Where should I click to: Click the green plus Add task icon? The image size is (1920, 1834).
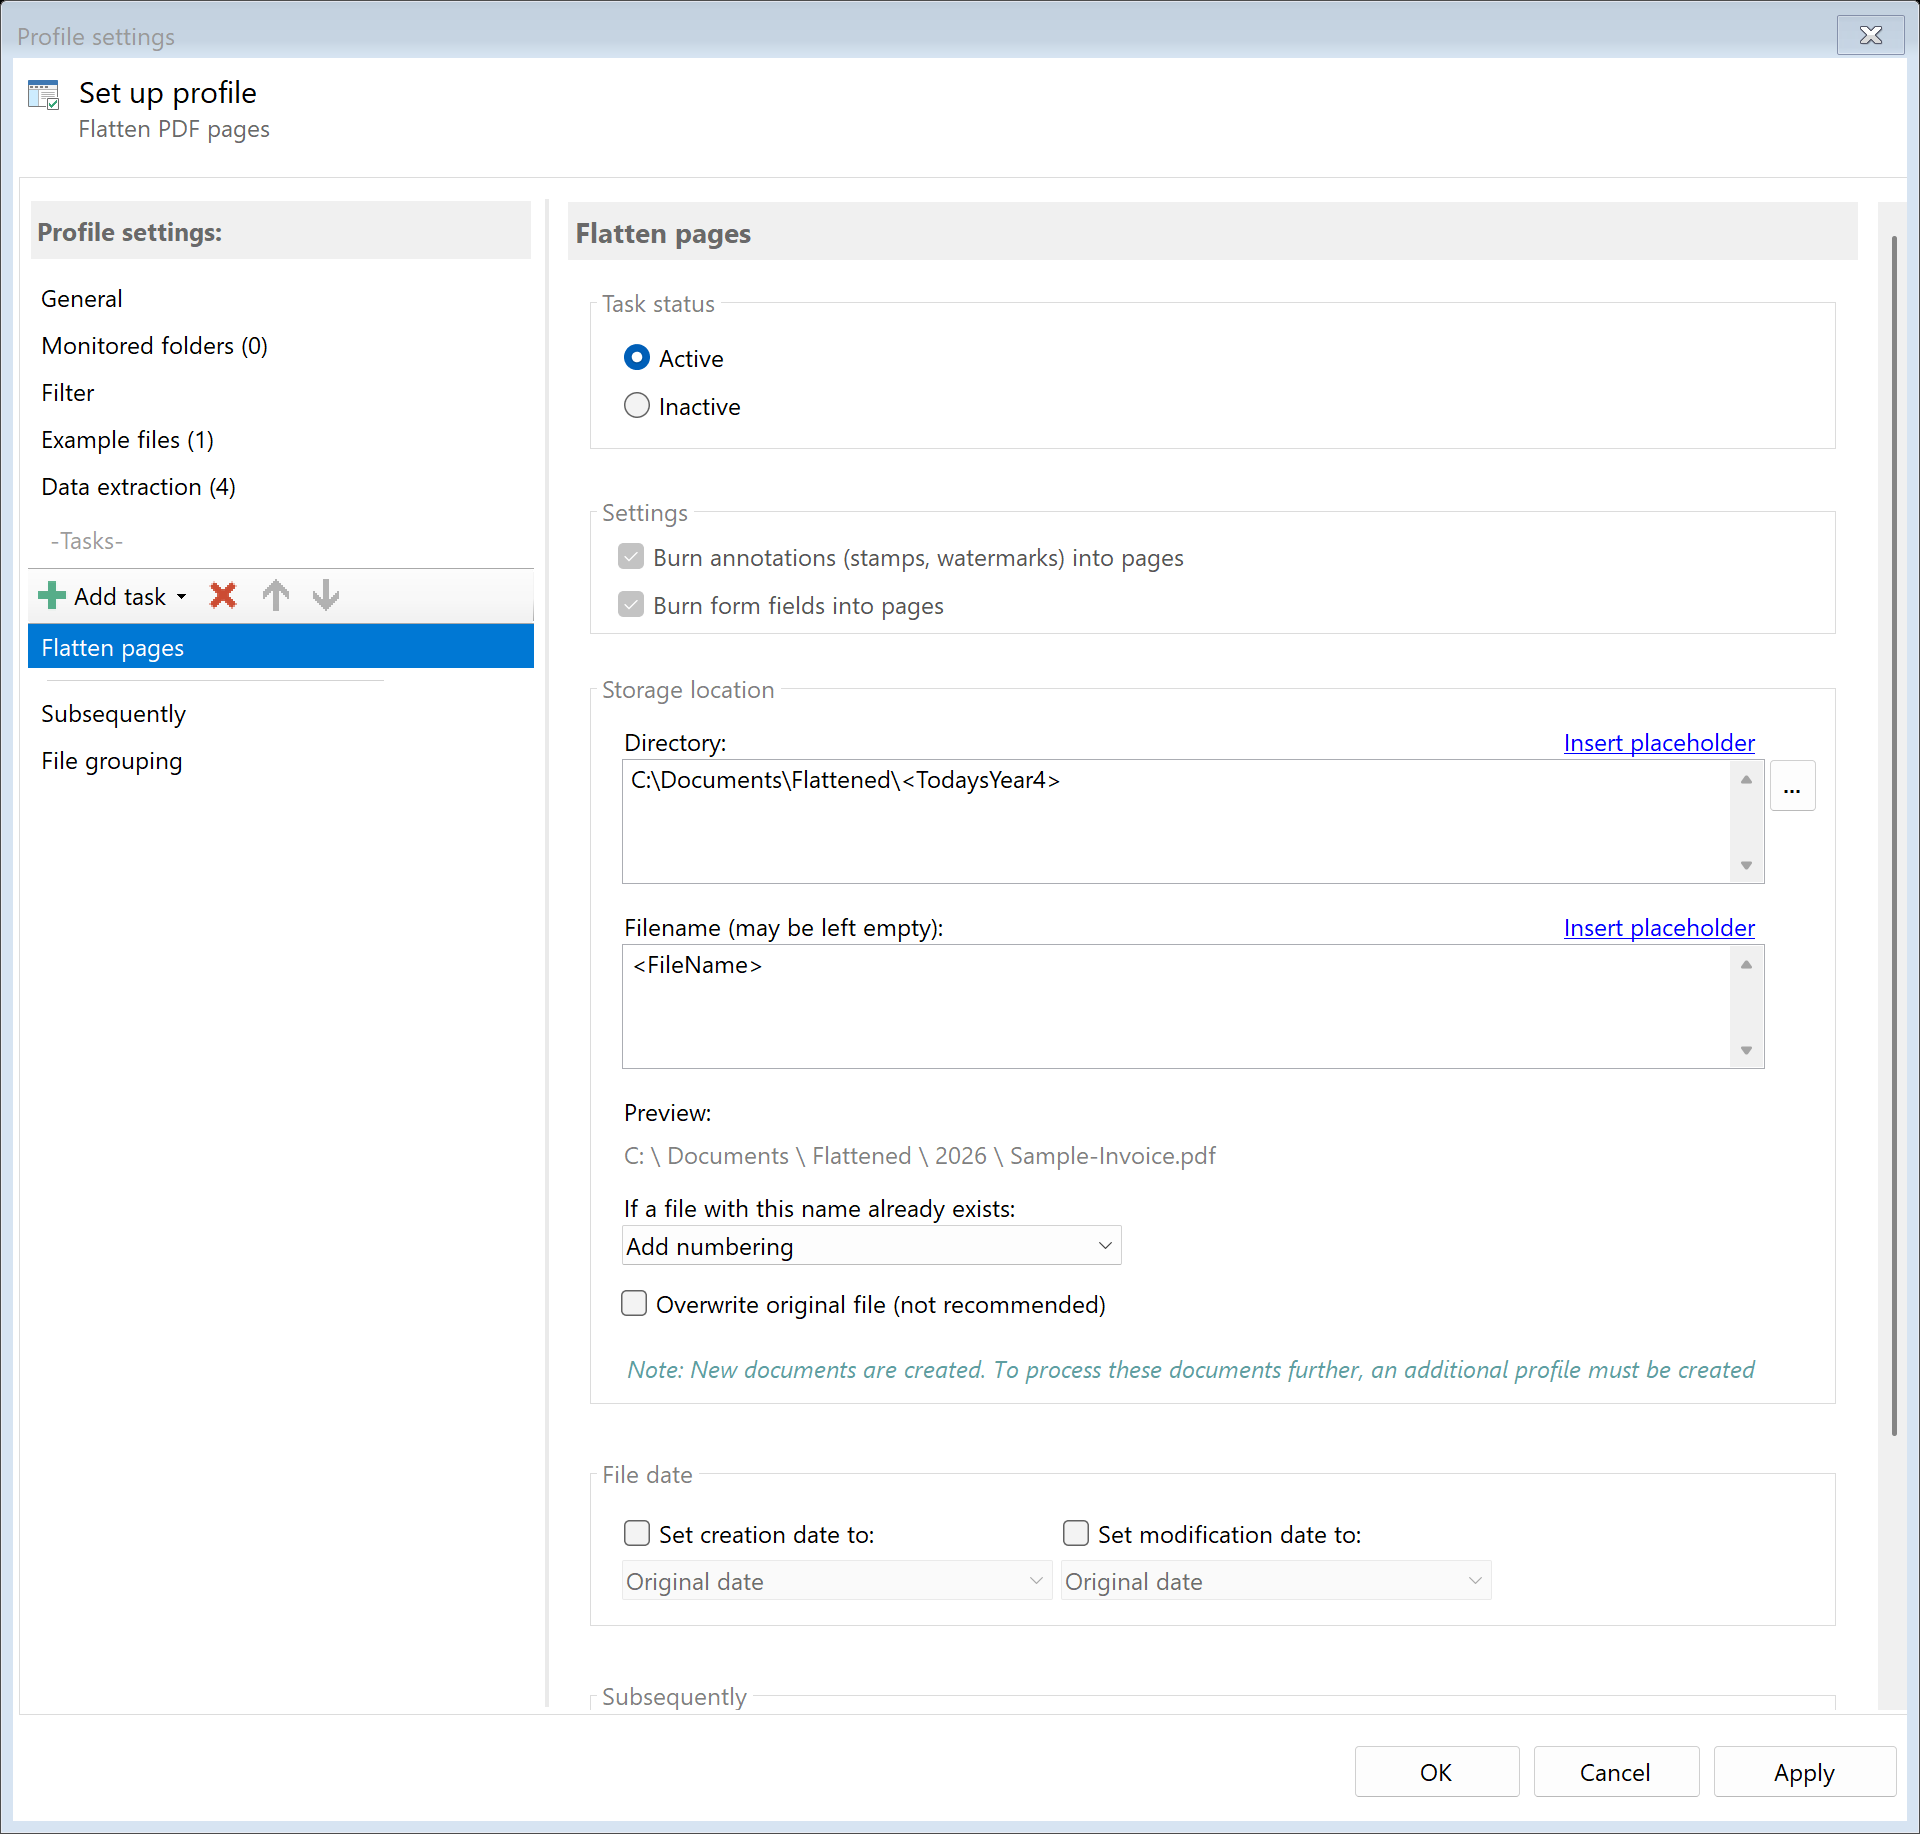(51, 596)
